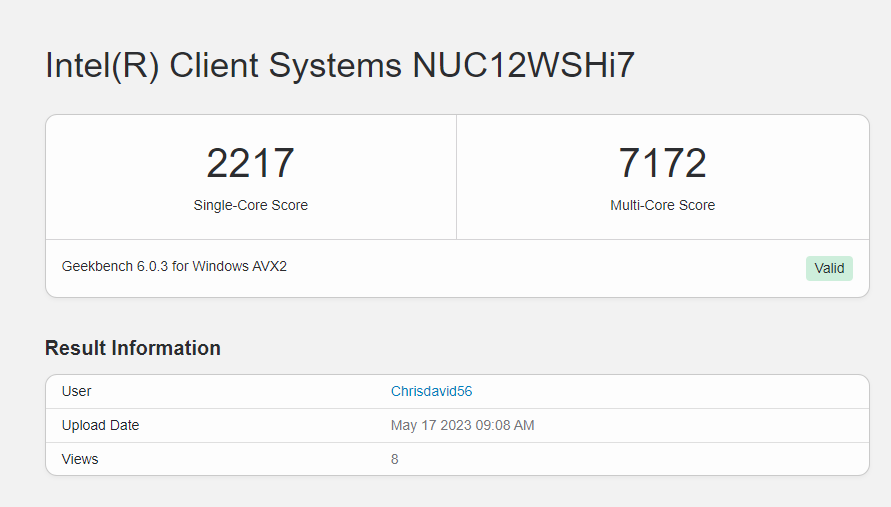Screen dimensions: 891x507
Task: Click the divider between the two scores
Action: tap(456, 177)
